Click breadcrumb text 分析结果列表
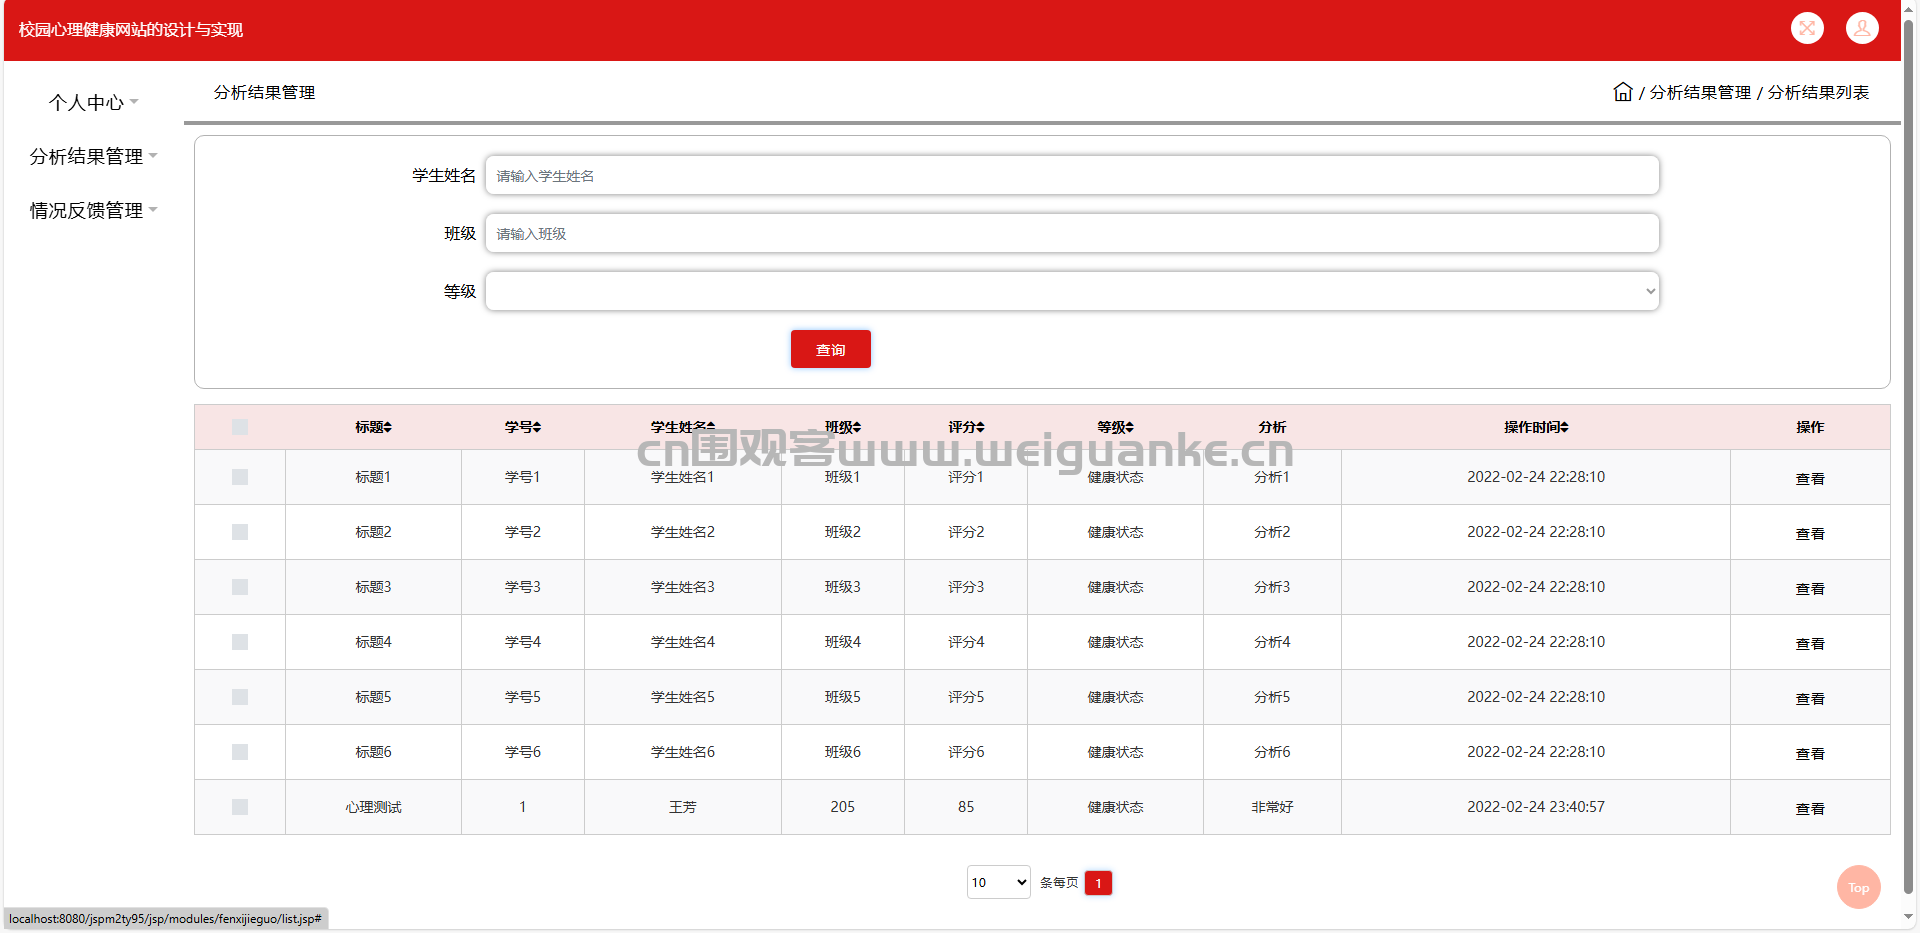This screenshot has height=933, width=1920. [x=1818, y=92]
